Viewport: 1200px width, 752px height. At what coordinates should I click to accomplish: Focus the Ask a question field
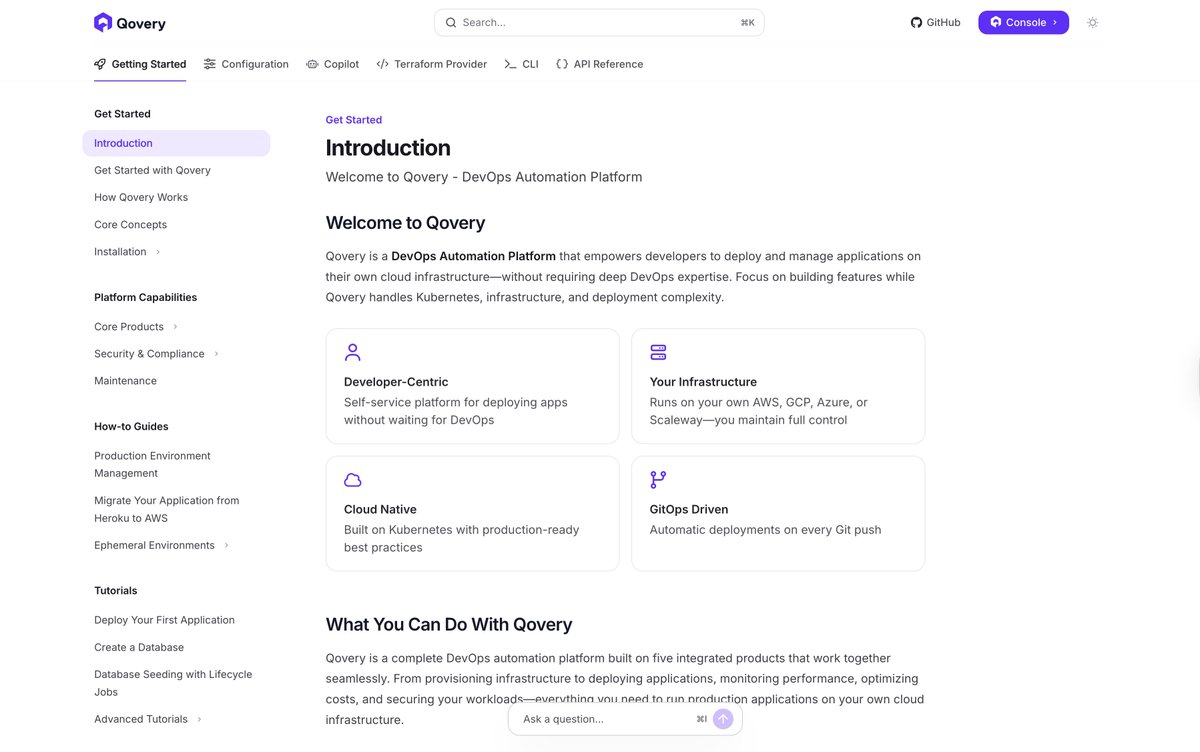[x=625, y=719]
